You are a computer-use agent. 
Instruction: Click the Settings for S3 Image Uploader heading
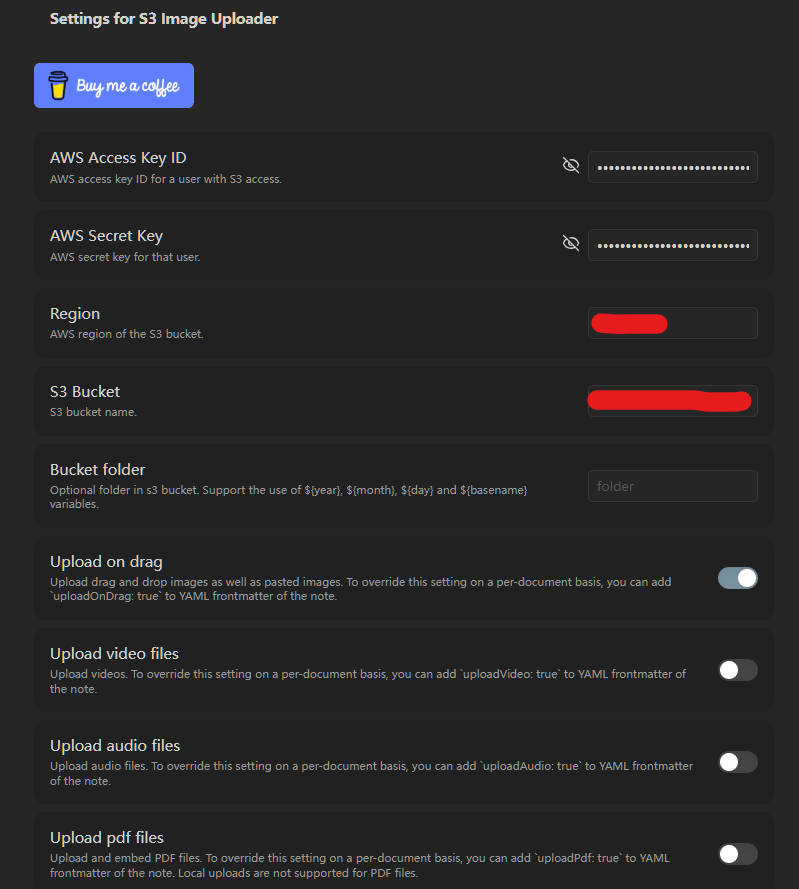(x=164, y=19)
